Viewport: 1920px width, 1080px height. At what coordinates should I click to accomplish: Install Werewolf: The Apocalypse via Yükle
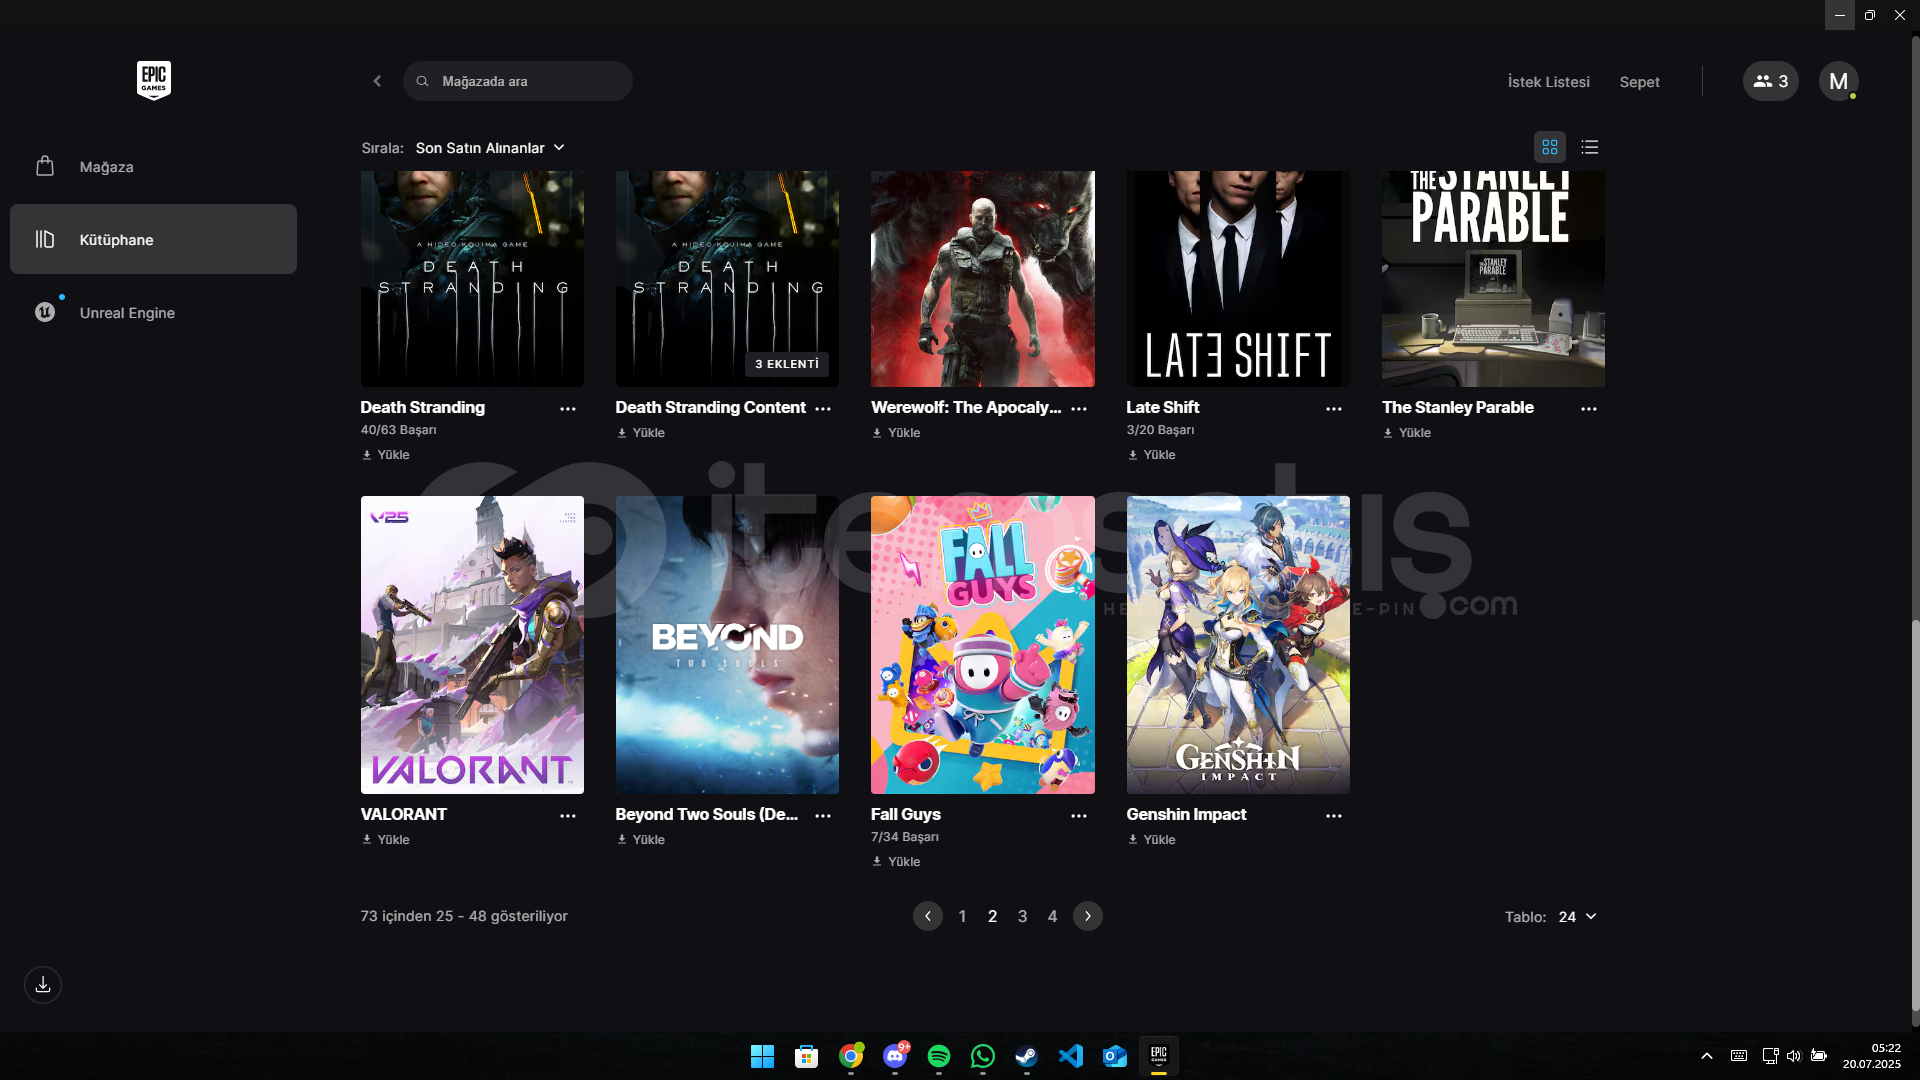point(896,433)
